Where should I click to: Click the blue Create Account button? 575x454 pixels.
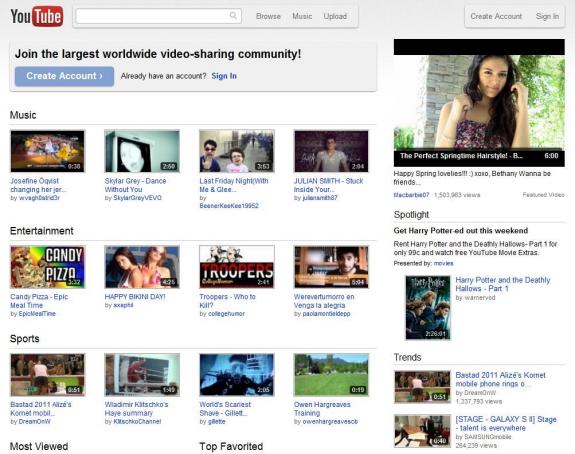(64, 76)
